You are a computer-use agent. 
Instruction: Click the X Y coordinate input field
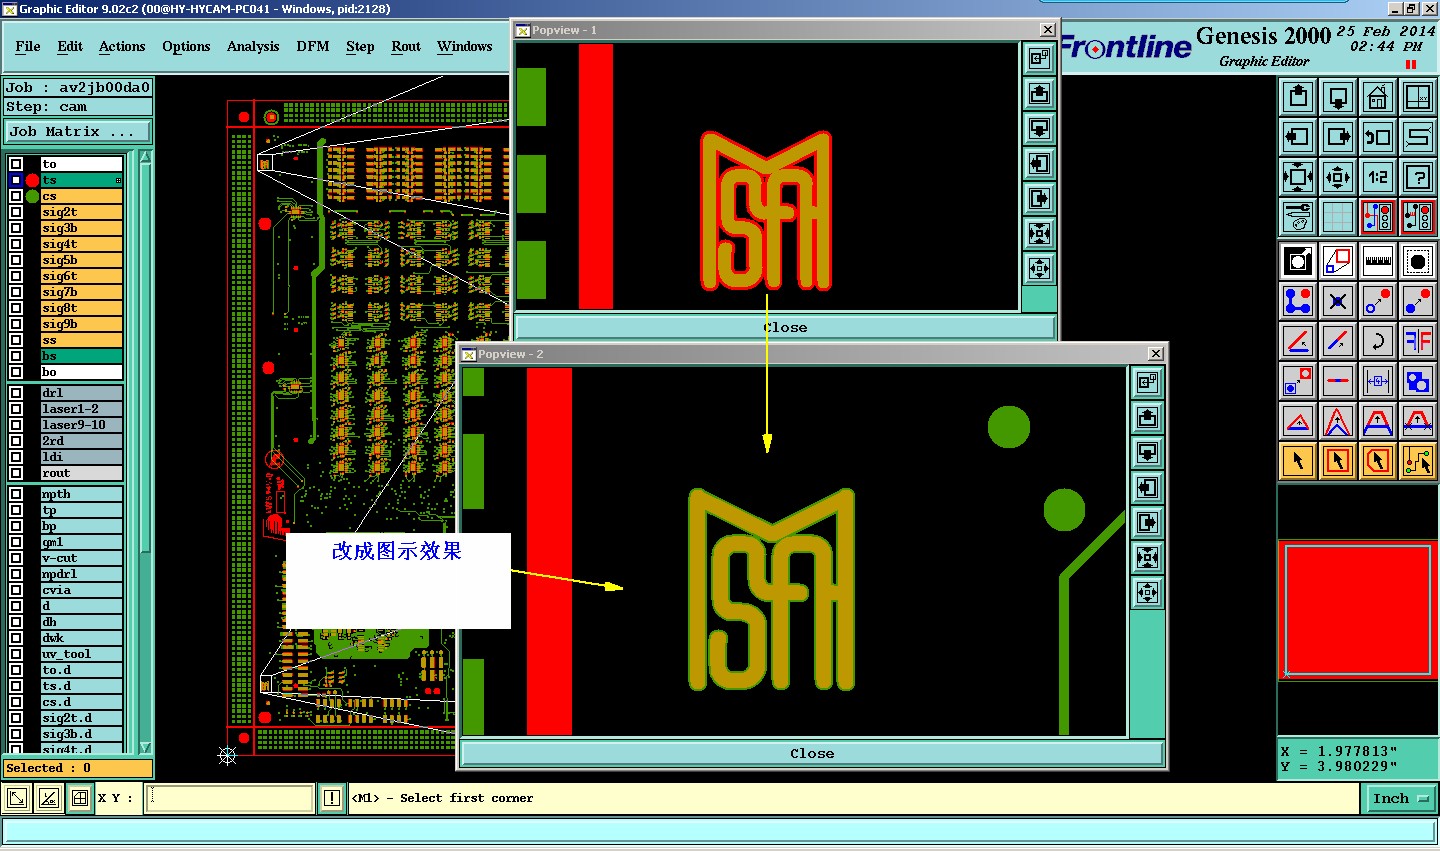click(230, 798)
